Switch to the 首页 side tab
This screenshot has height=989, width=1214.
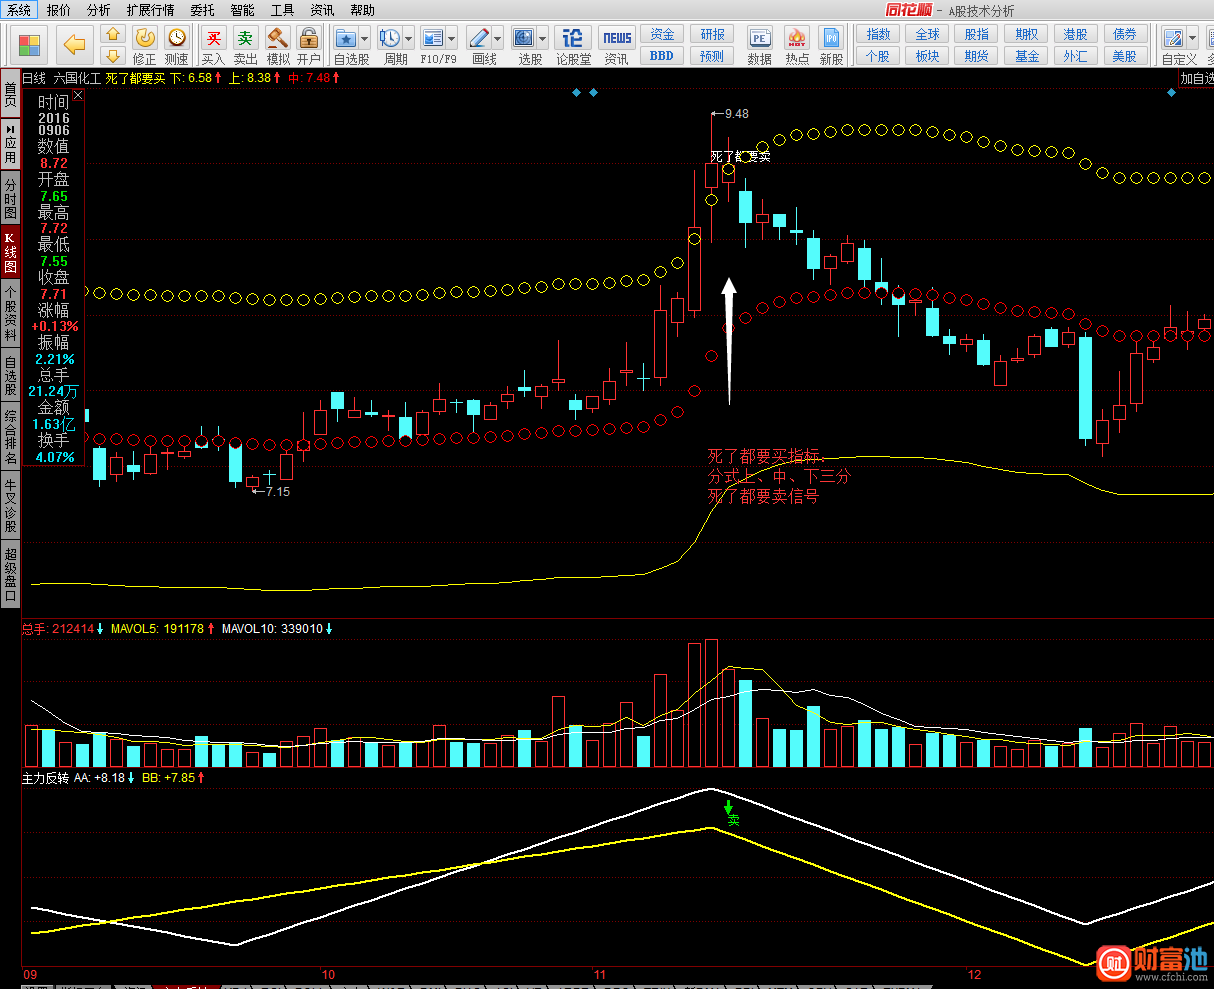pyautogui.click(x=10, y=94)
